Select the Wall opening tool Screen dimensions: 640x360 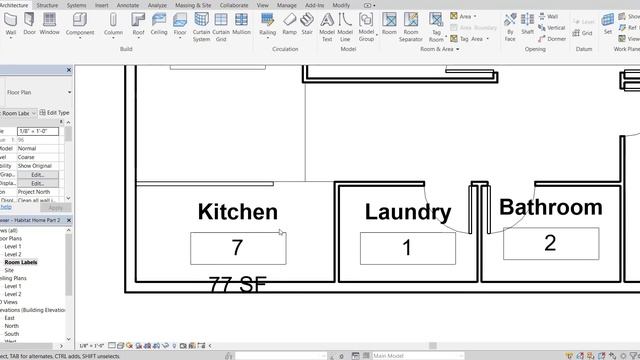[548, 16]
